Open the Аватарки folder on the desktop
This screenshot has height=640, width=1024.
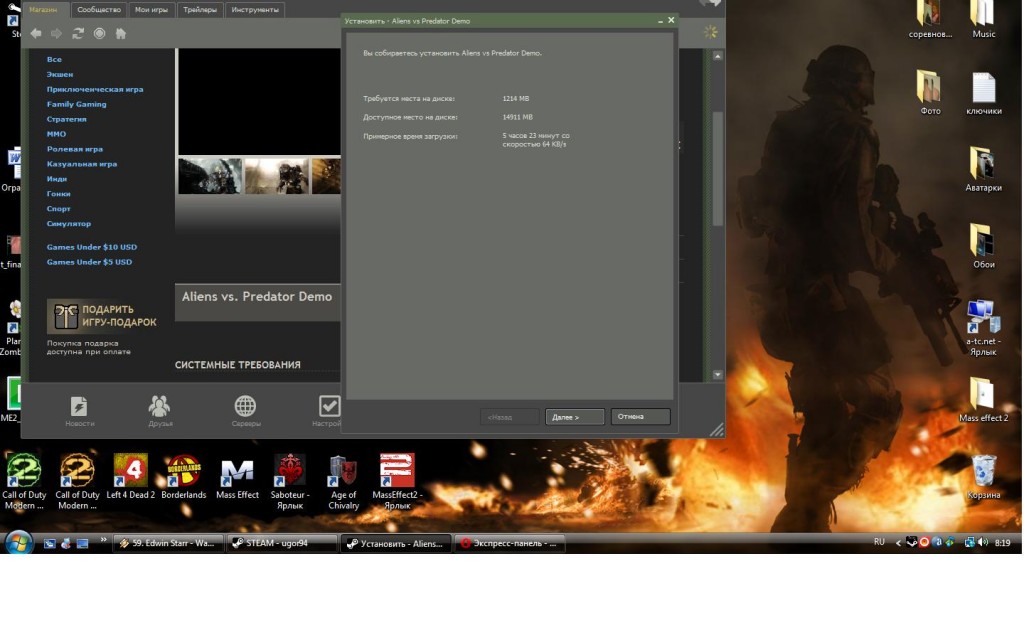pos(984,169)
